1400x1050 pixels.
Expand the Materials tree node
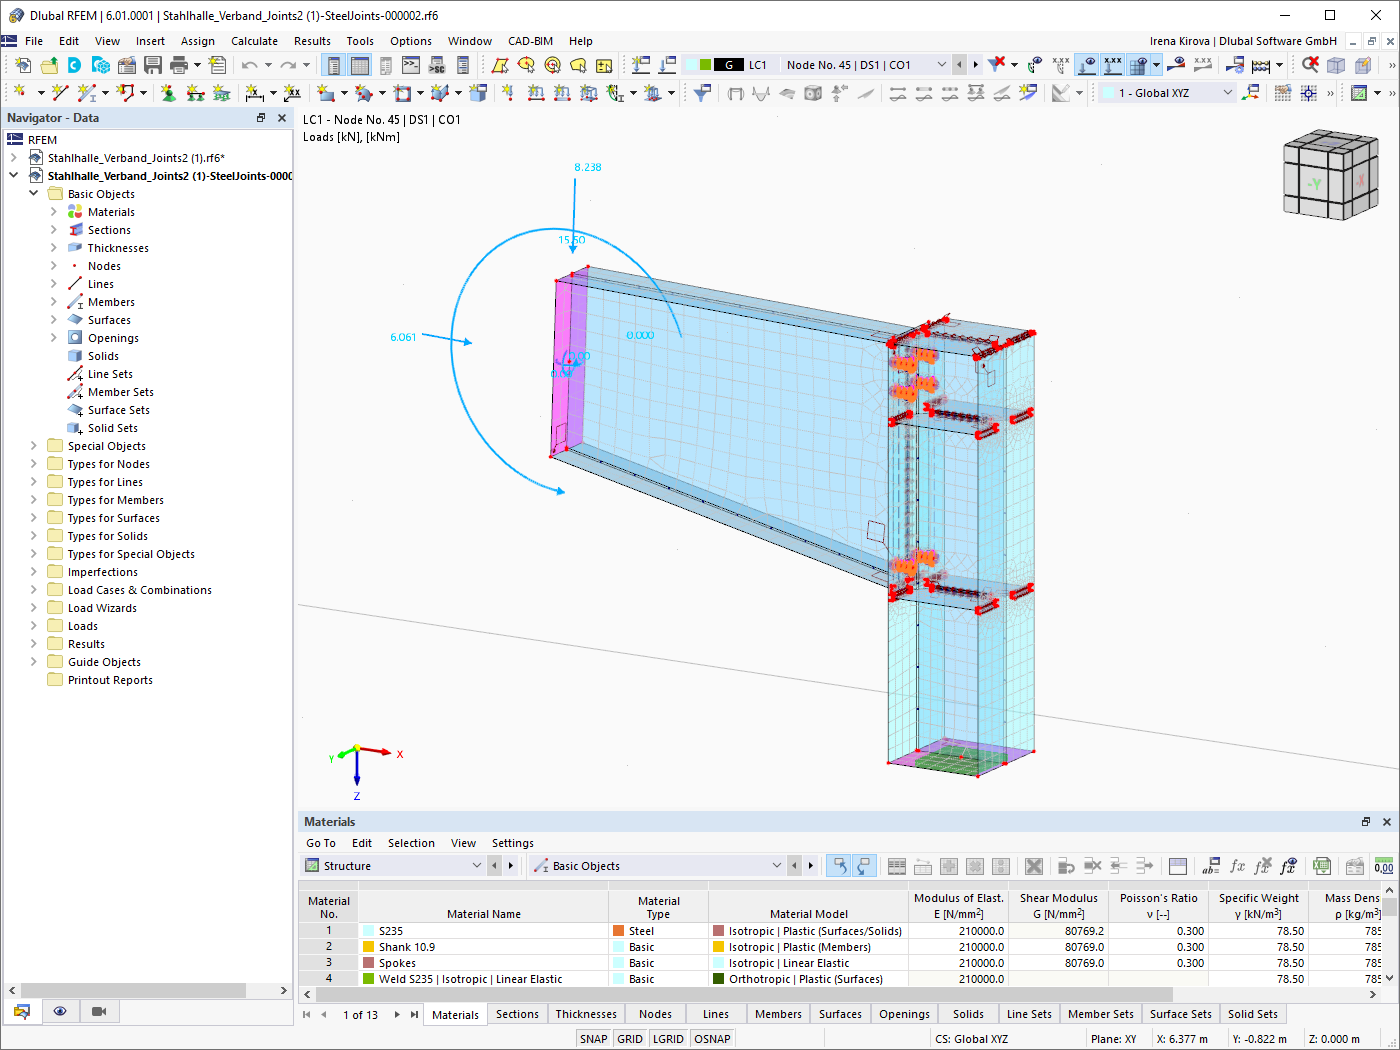pyautogui.click(x=54, y=212)
